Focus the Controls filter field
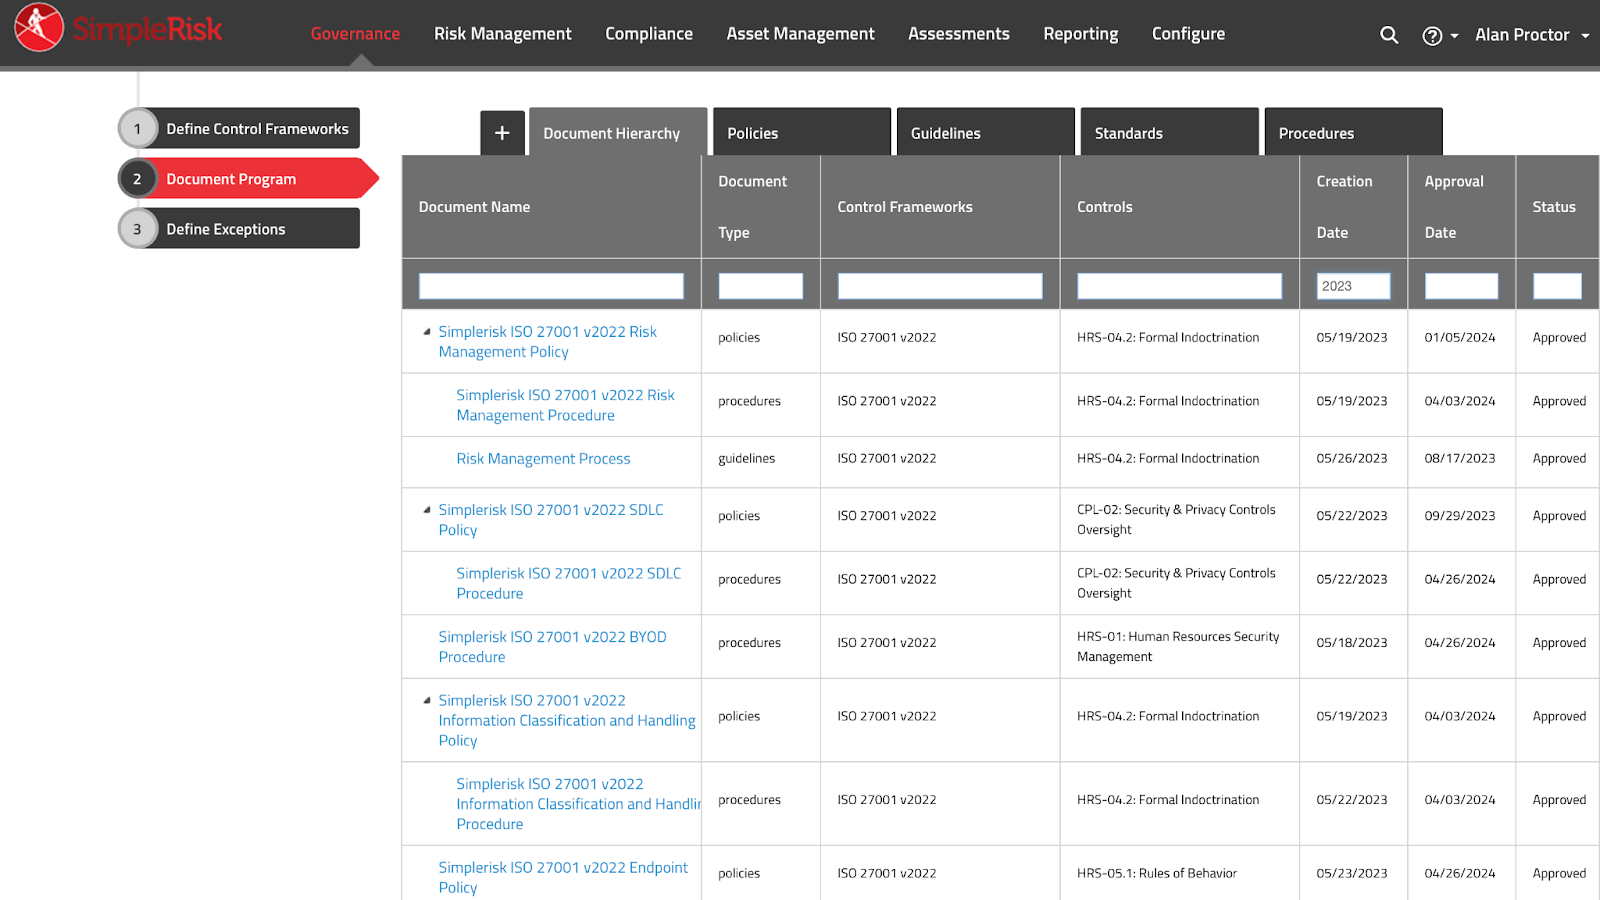1600x900 pixels. (x=1179, y=286)
